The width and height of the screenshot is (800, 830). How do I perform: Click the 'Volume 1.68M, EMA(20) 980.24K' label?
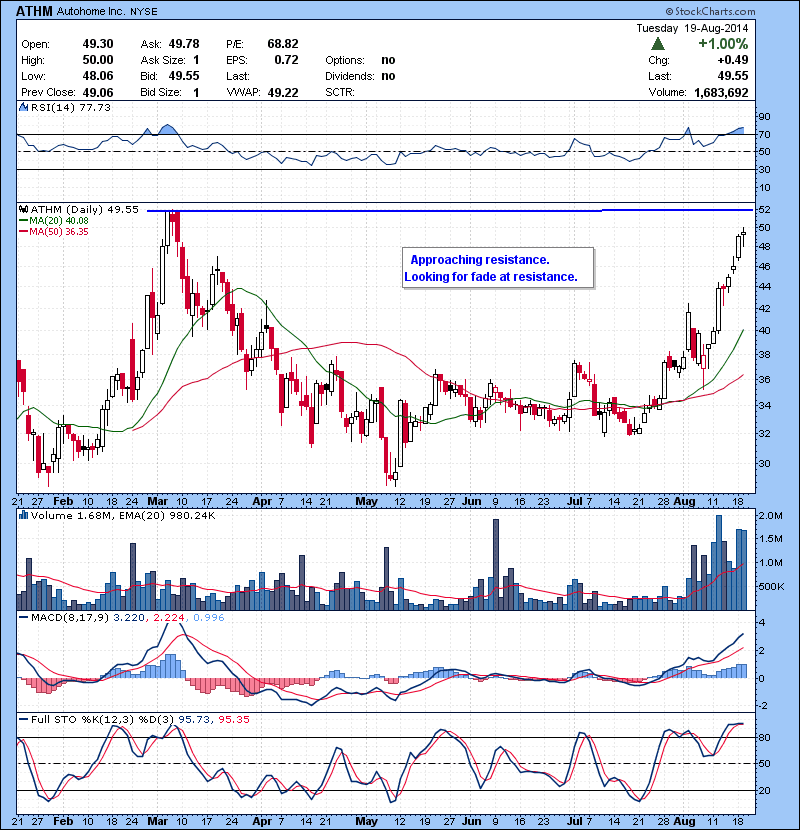click(x=123, y=516)
